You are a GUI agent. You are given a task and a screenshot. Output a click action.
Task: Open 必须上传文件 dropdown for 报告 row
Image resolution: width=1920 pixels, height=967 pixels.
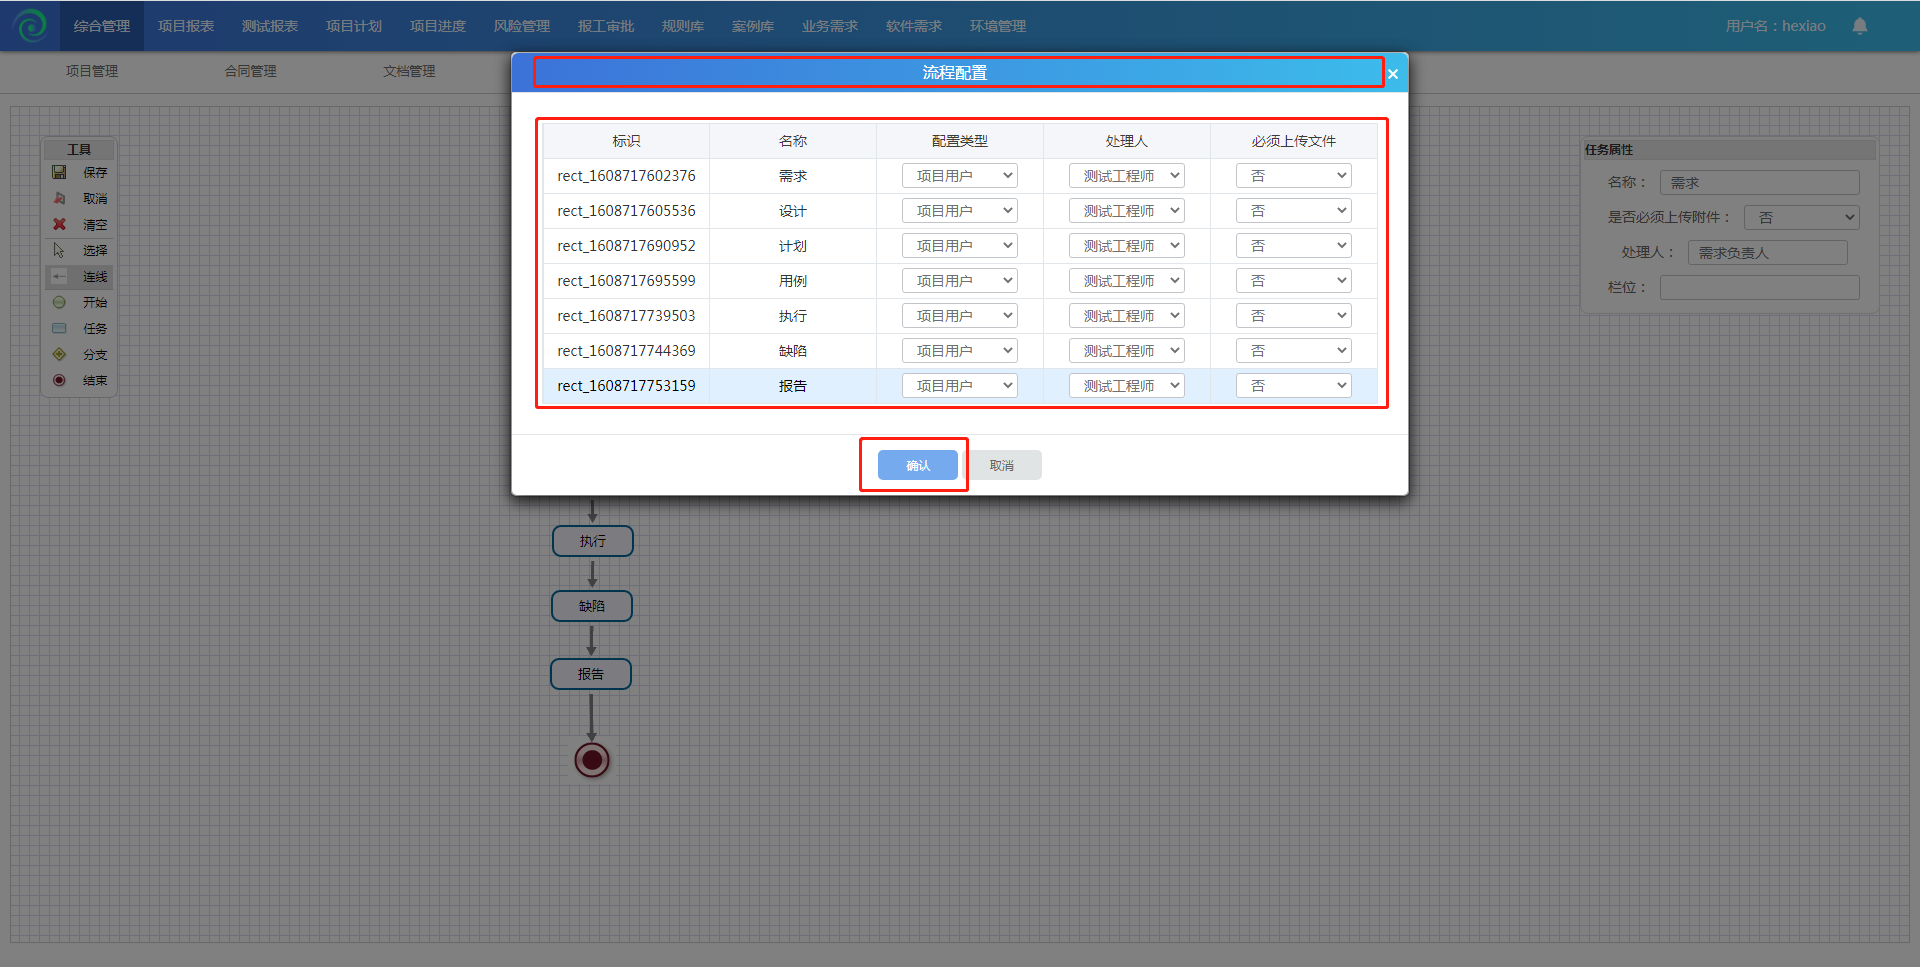click(1293, 386)
